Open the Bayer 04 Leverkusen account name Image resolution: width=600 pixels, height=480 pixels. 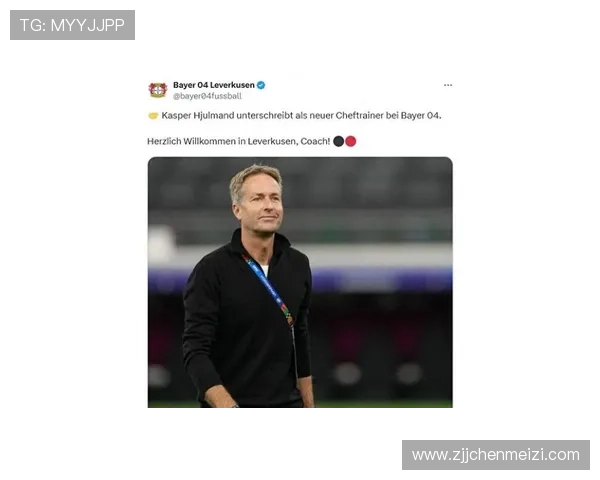[x=214, y=85]
